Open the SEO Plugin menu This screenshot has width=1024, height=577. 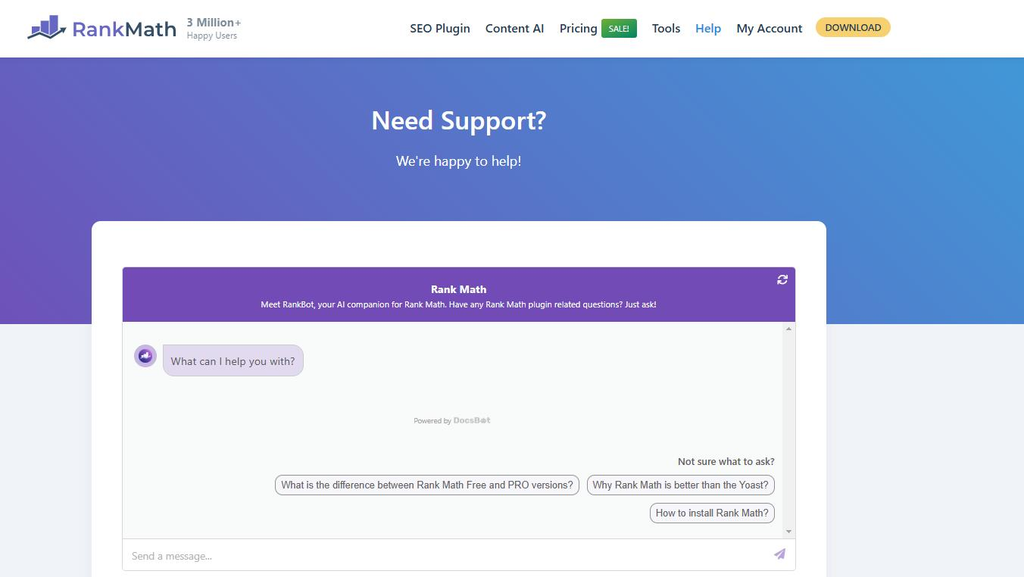pyautogui.click(x=440, y=28)
